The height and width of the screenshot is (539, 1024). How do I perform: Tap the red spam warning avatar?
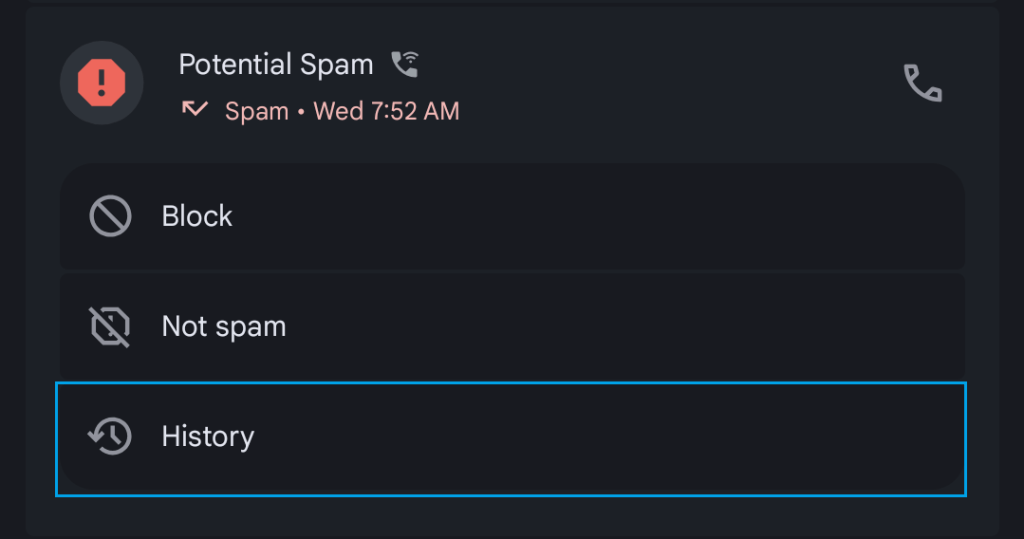point(101,82)
